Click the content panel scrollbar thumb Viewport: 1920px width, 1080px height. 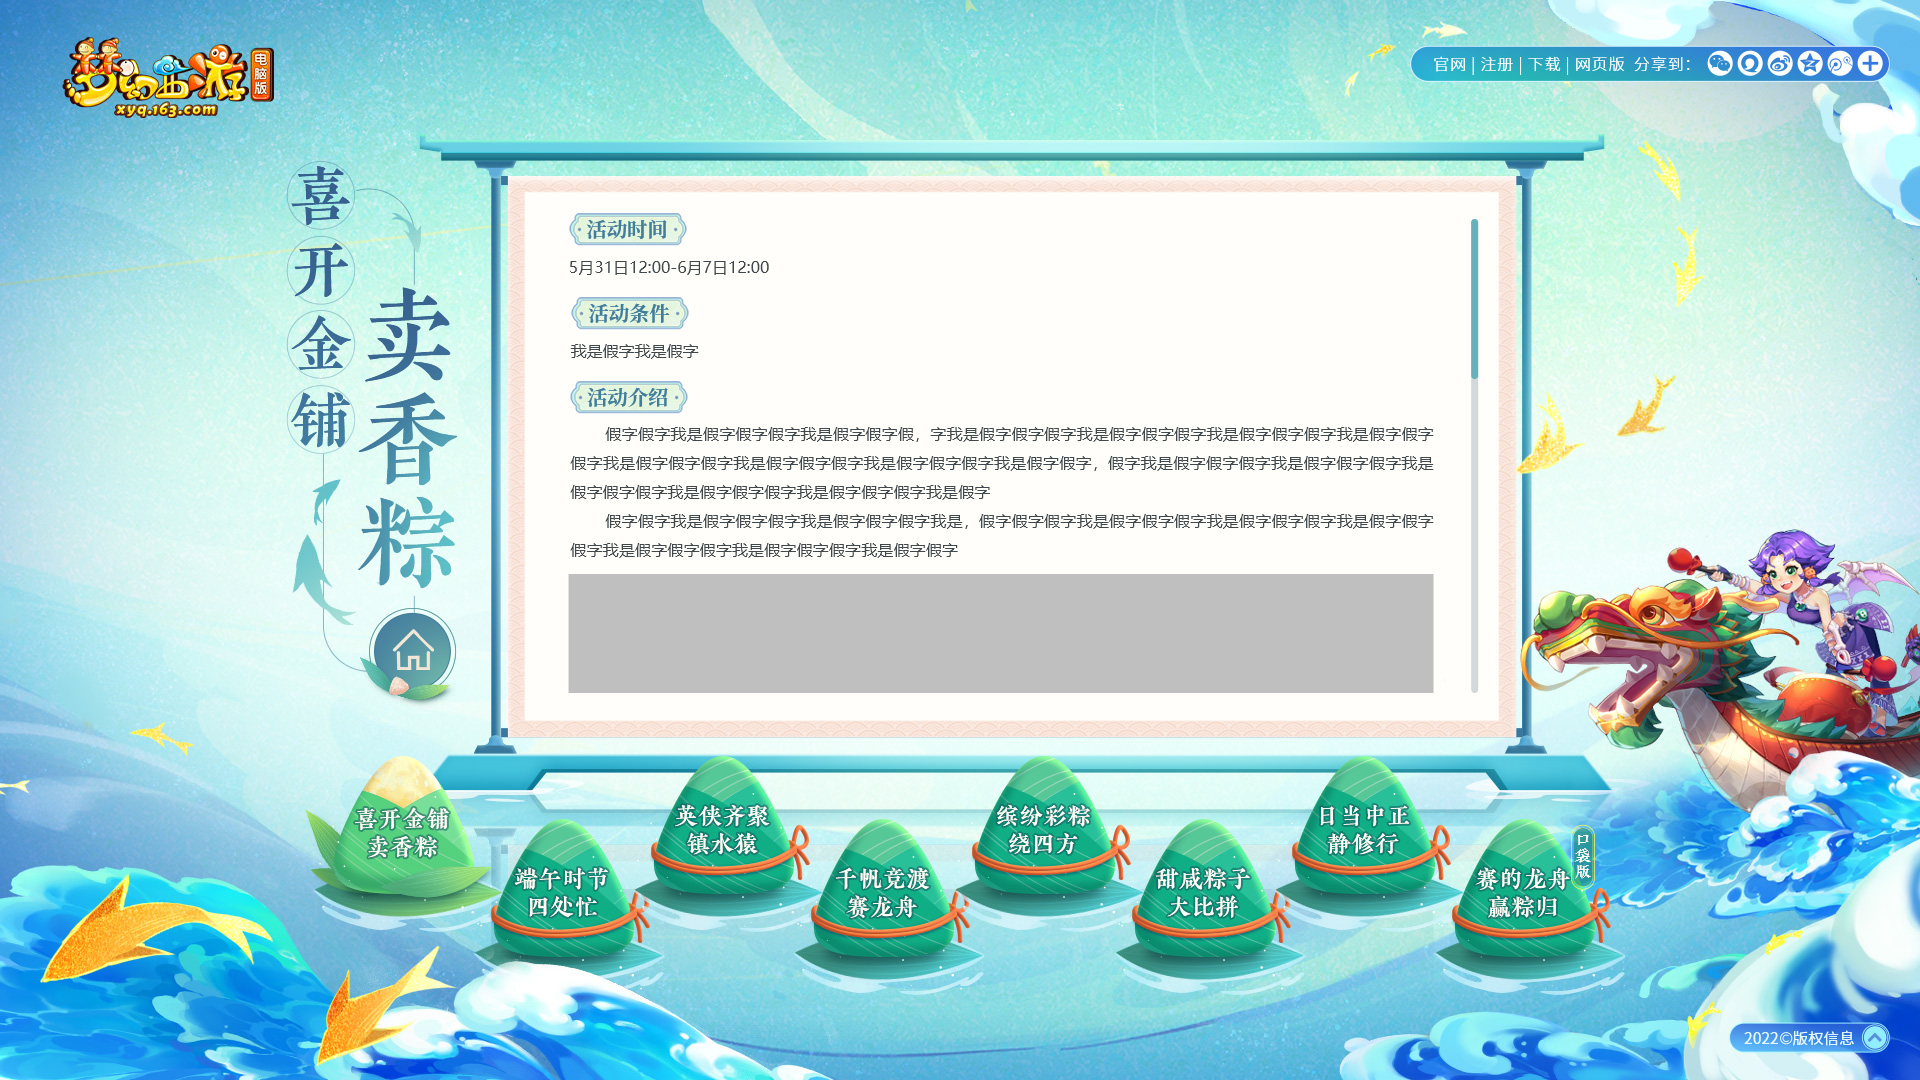click(1474, 298)
